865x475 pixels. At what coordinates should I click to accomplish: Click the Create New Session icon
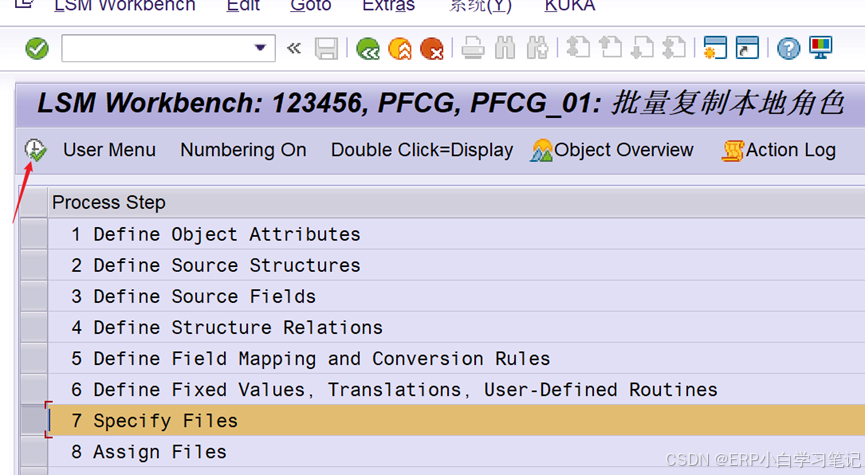pos(715,47)
